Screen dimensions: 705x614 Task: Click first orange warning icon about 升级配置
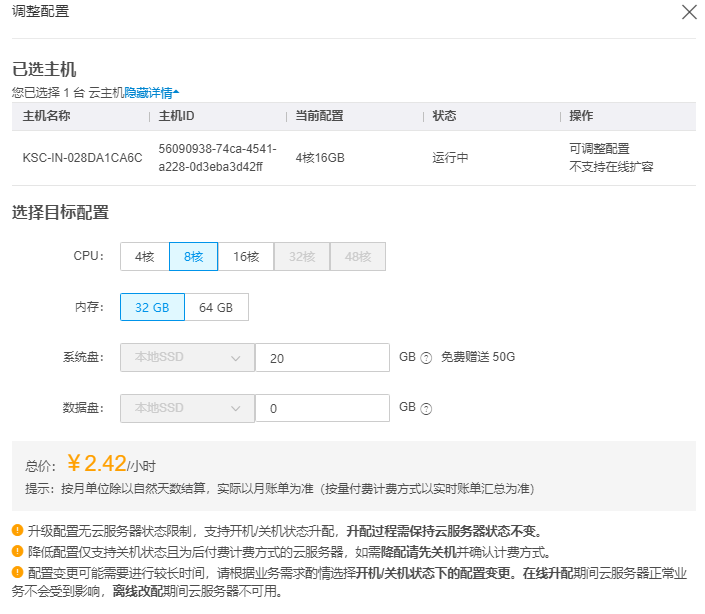pyautogui.click(x=17, y=530)
